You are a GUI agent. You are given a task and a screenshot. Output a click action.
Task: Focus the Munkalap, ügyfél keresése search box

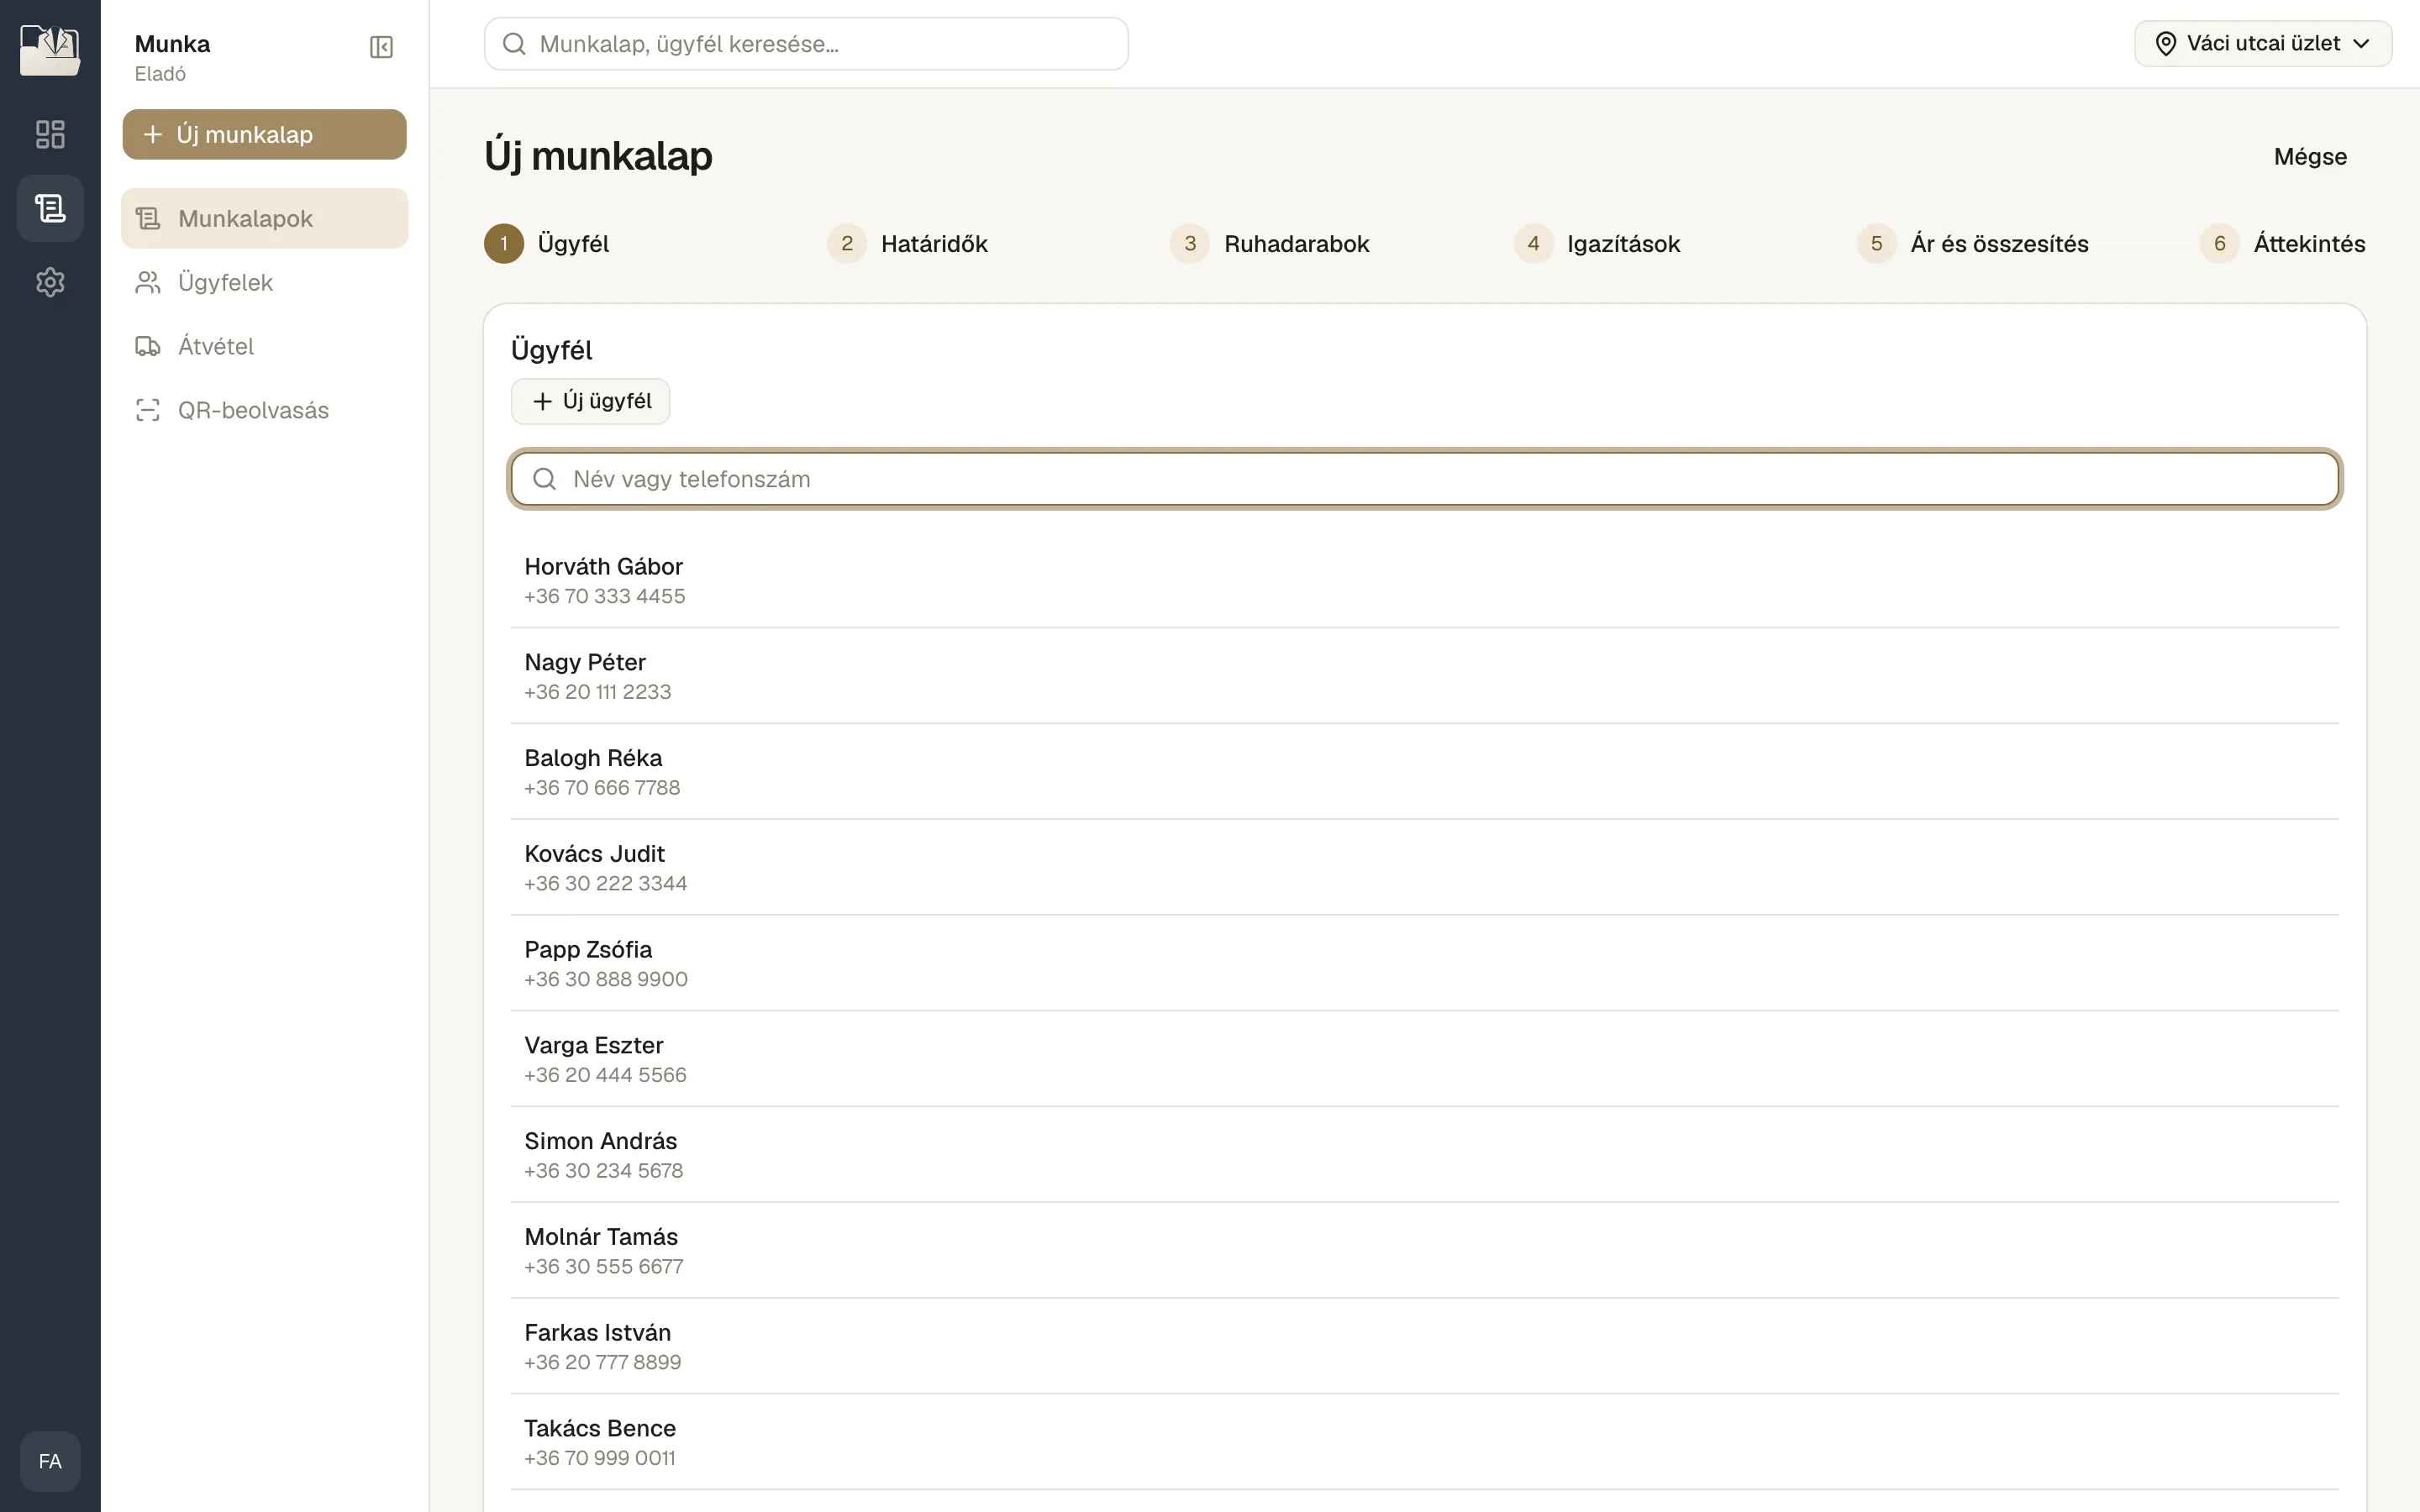point(806,44)
